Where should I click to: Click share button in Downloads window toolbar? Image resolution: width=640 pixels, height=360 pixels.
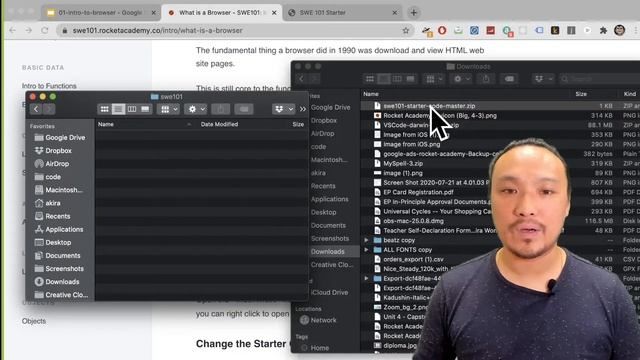486,79
